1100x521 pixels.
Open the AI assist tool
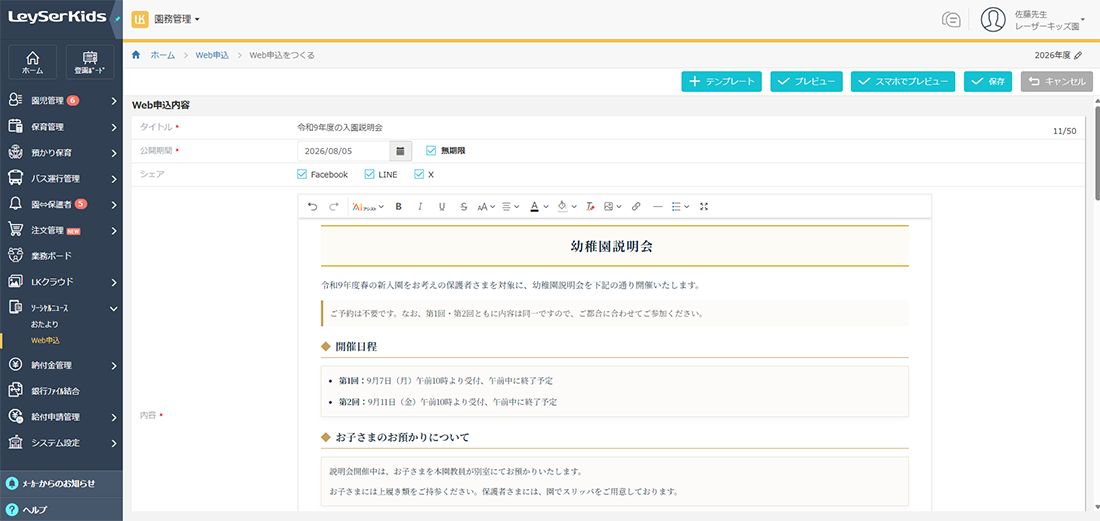[x=368, y=206]
